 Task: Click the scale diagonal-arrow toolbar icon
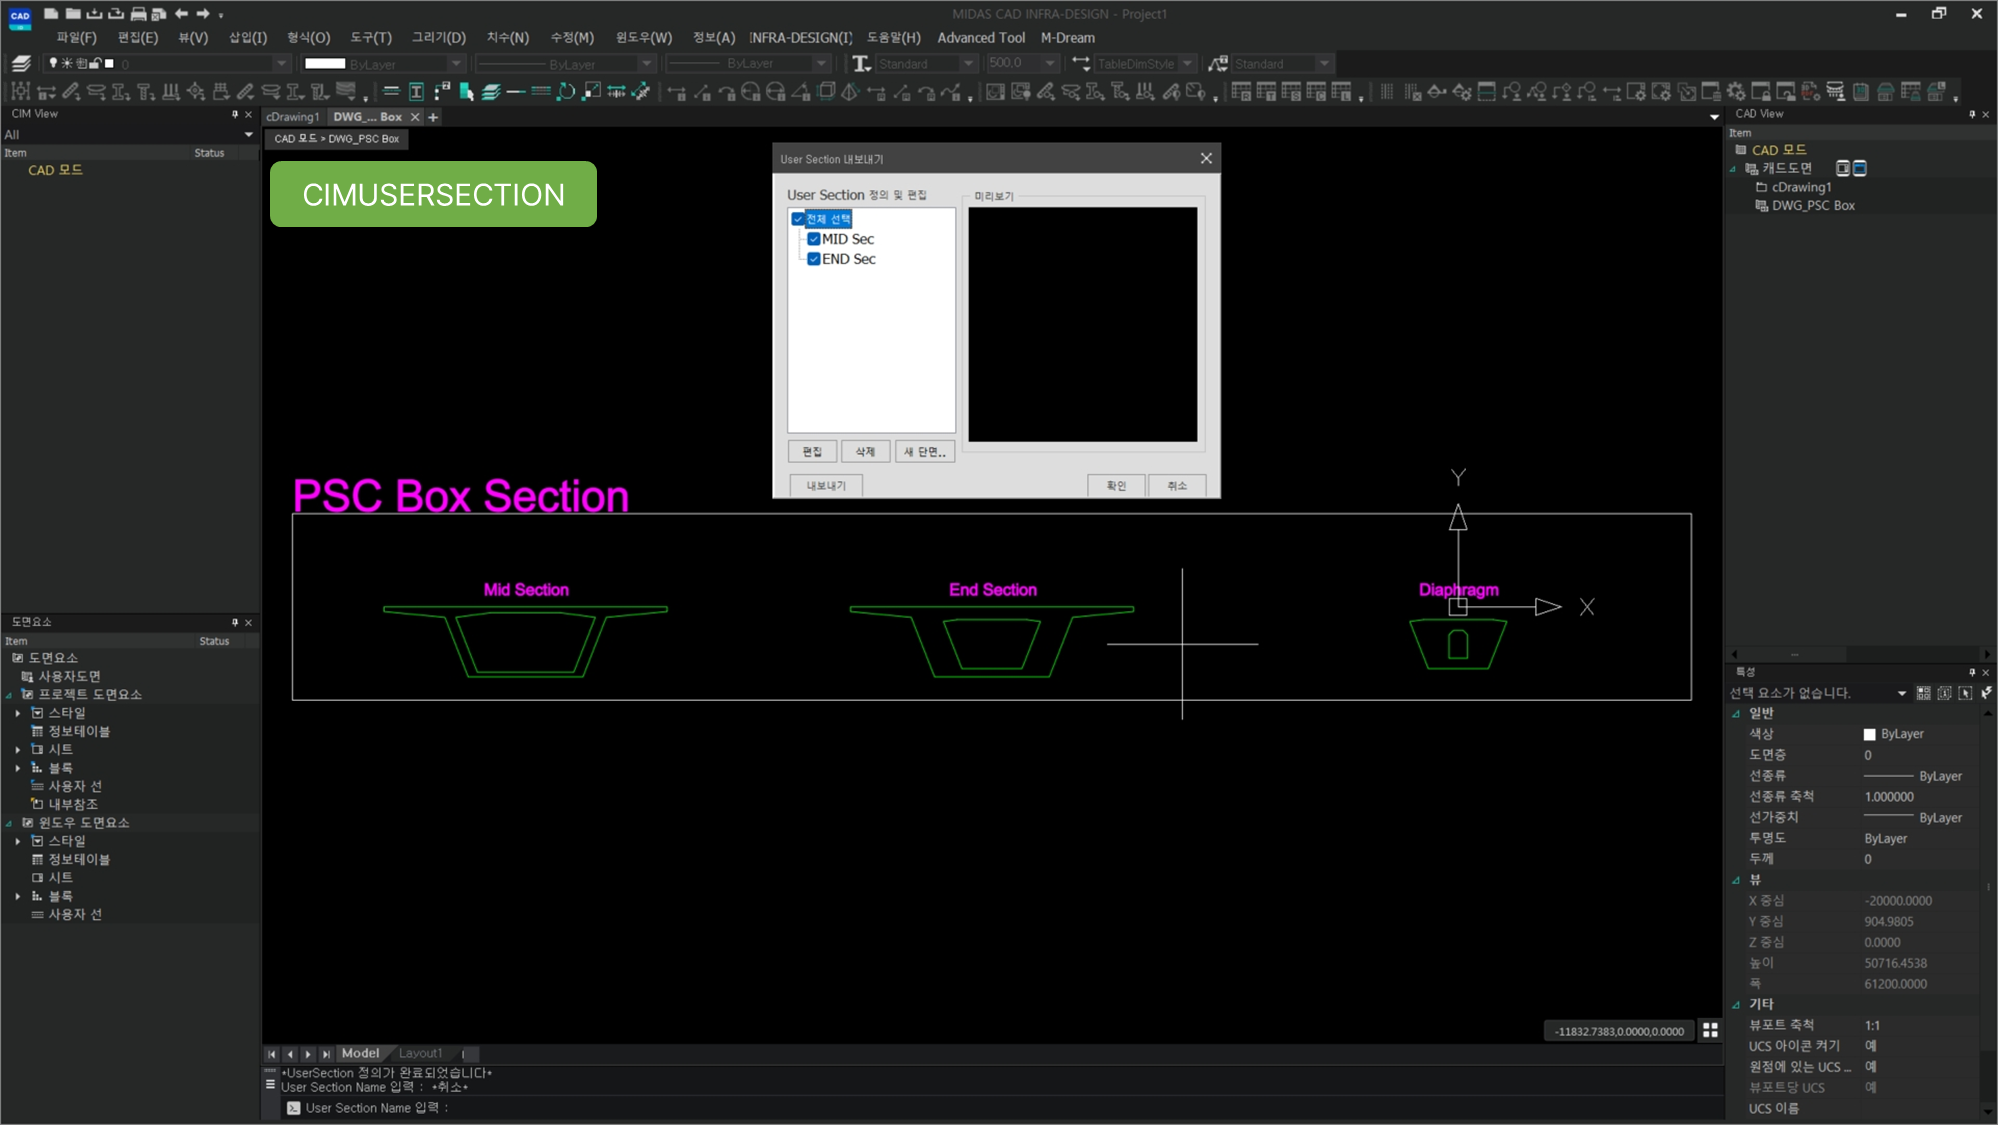pyautogui.click(x=592, y=92)
